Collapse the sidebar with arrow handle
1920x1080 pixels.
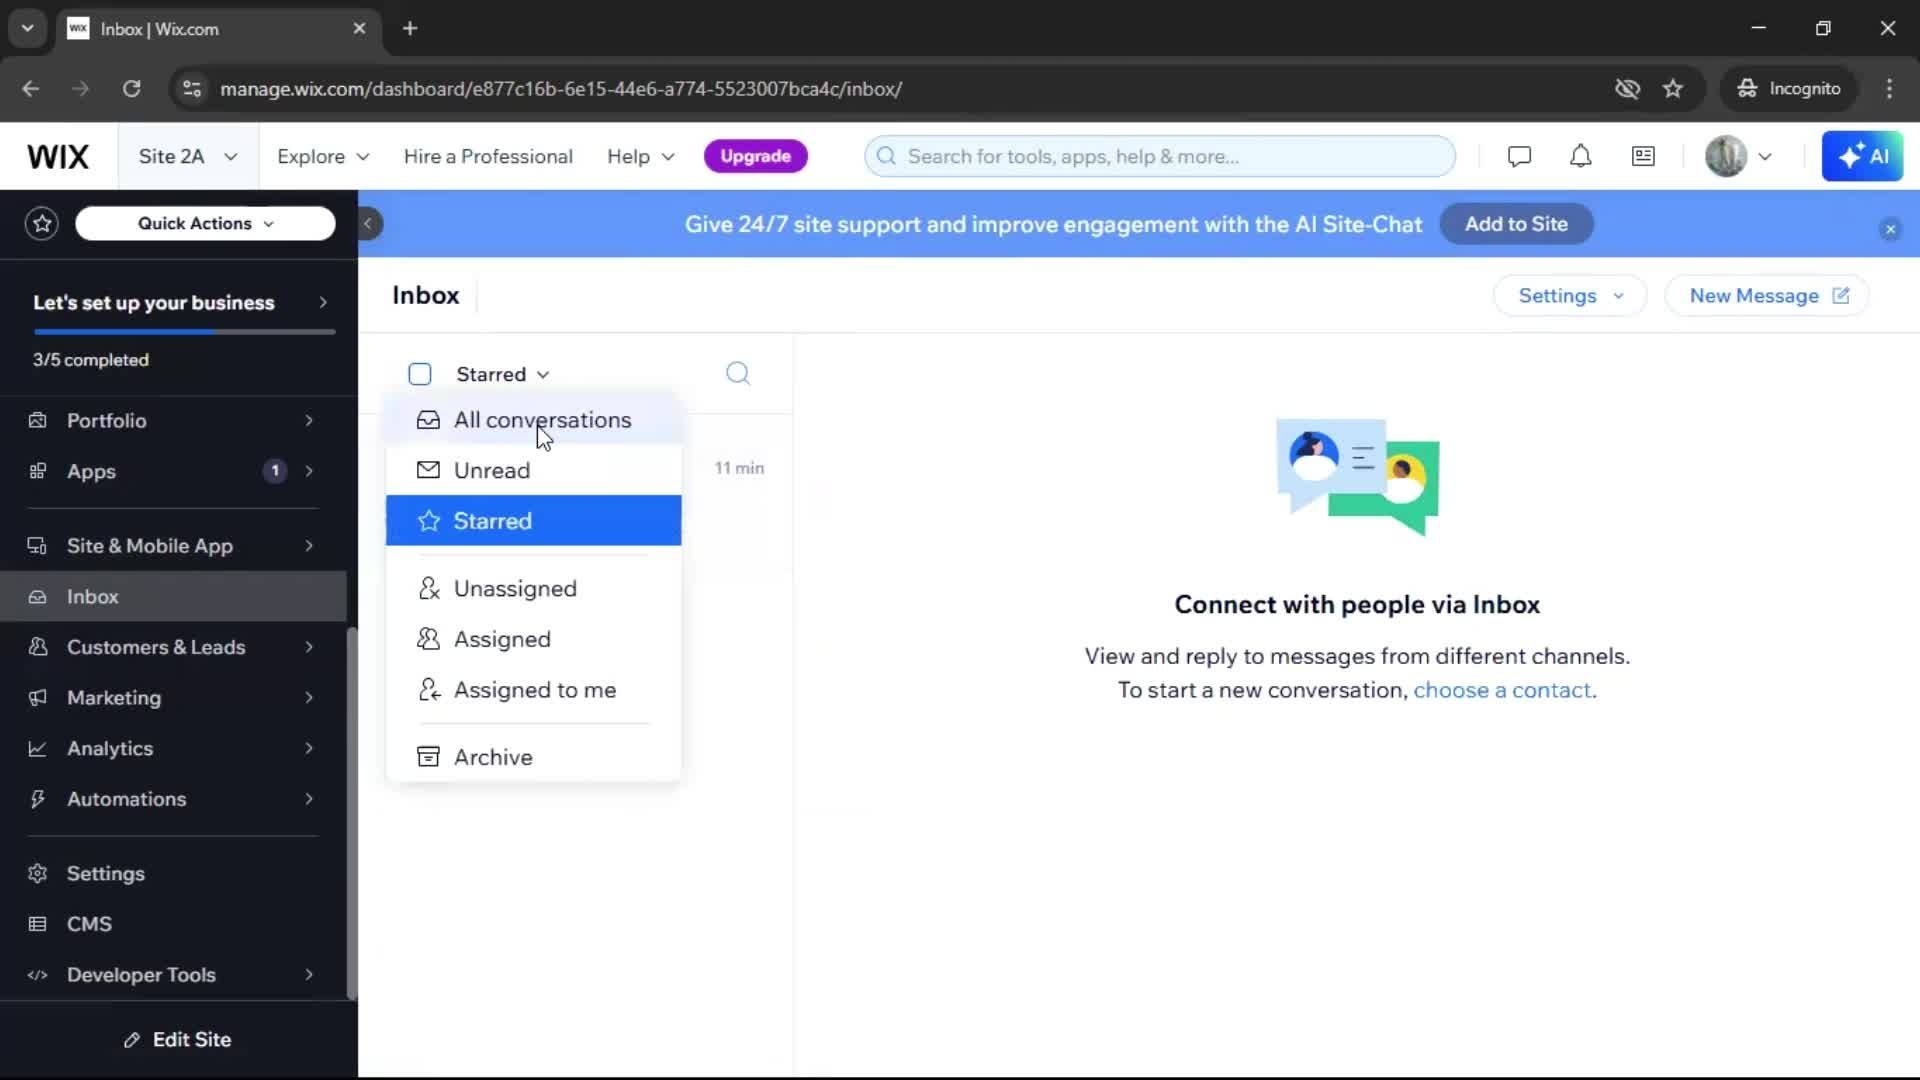[369, 224]
